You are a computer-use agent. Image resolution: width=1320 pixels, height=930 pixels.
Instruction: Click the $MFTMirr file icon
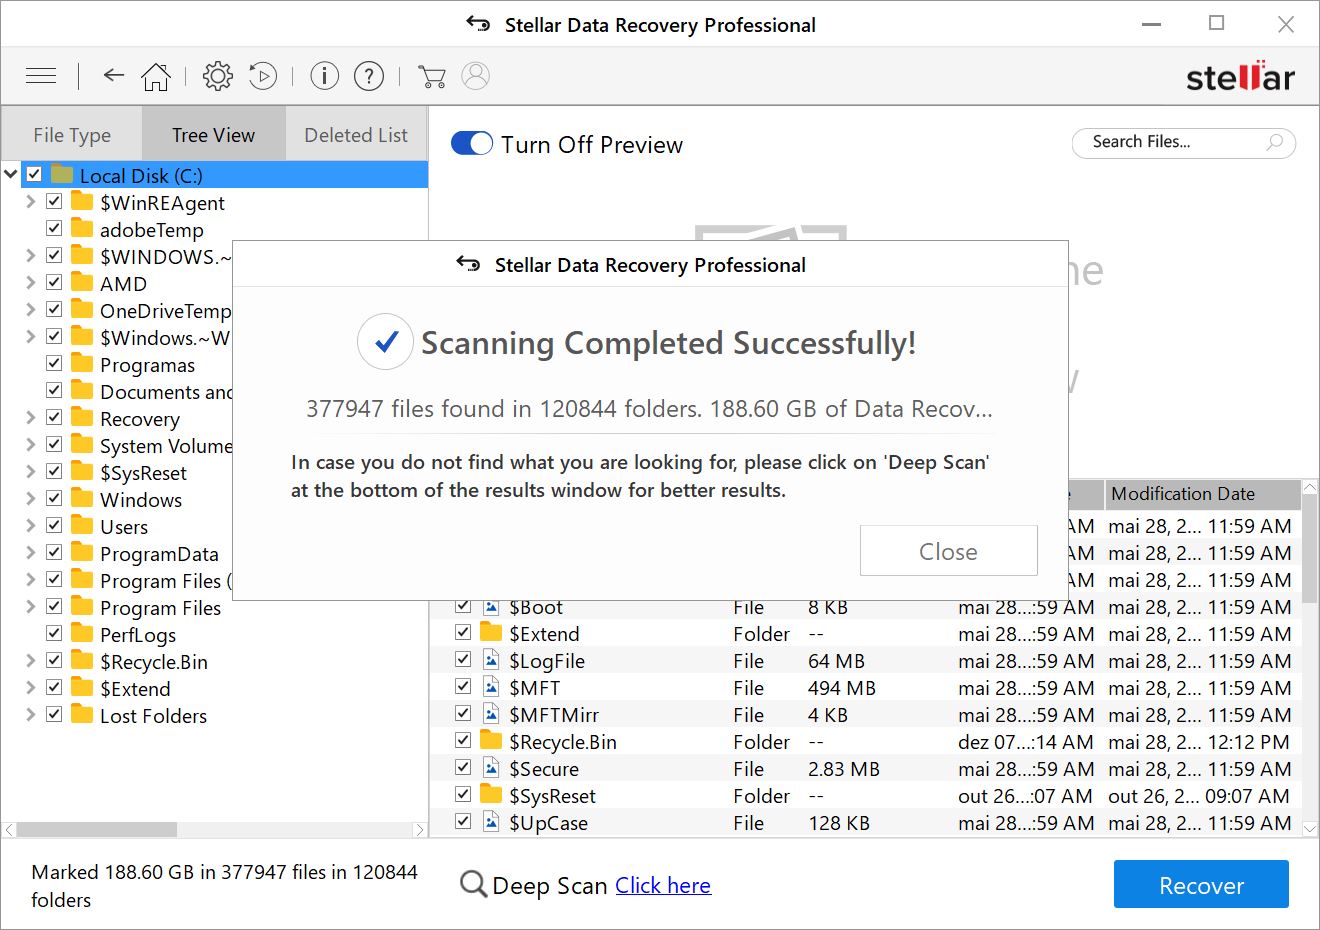(491, 714)
